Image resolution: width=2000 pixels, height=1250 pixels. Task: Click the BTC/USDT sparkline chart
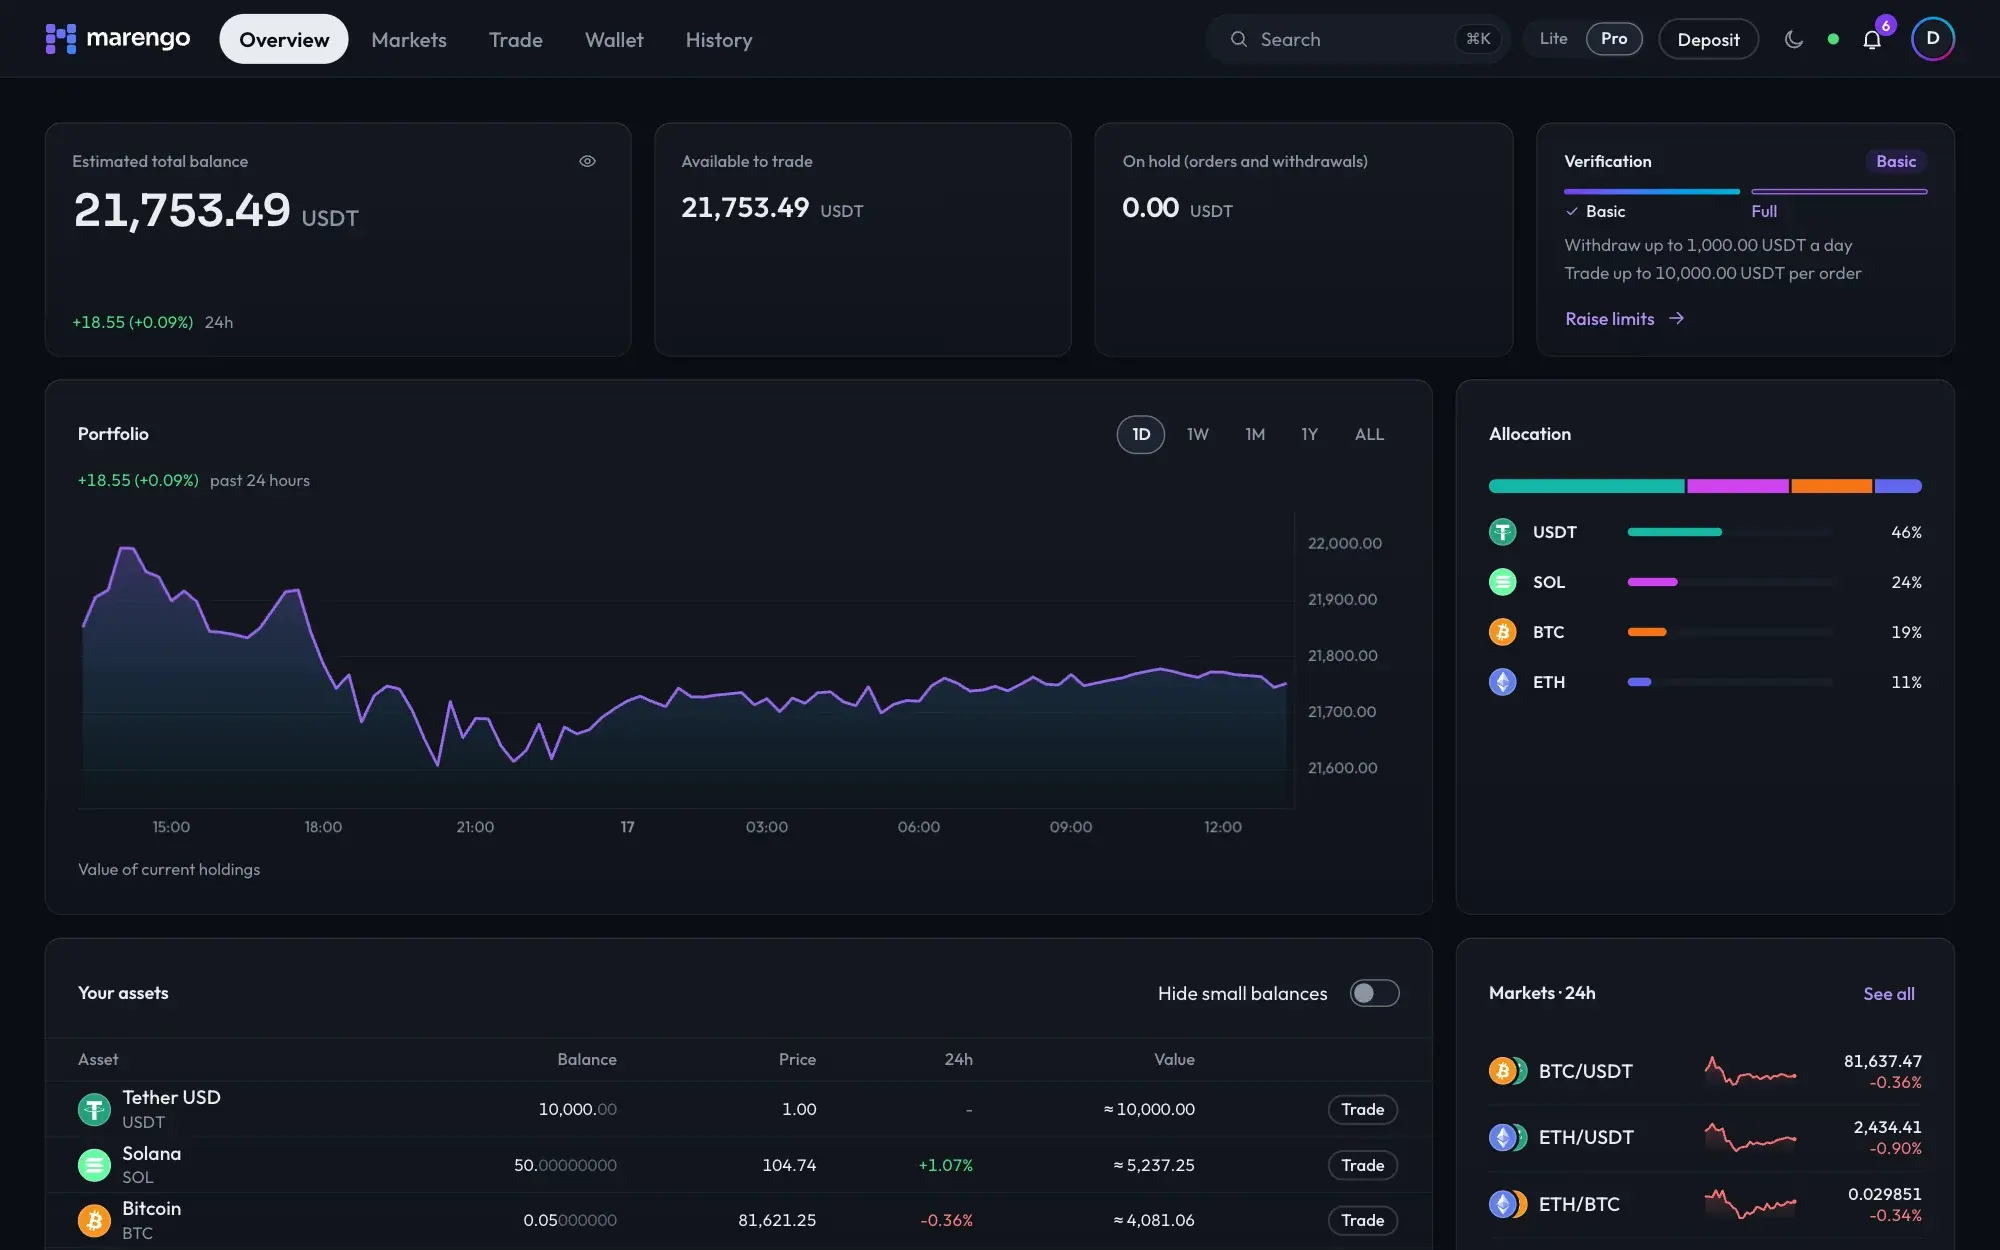[x=1750, y=1071]
